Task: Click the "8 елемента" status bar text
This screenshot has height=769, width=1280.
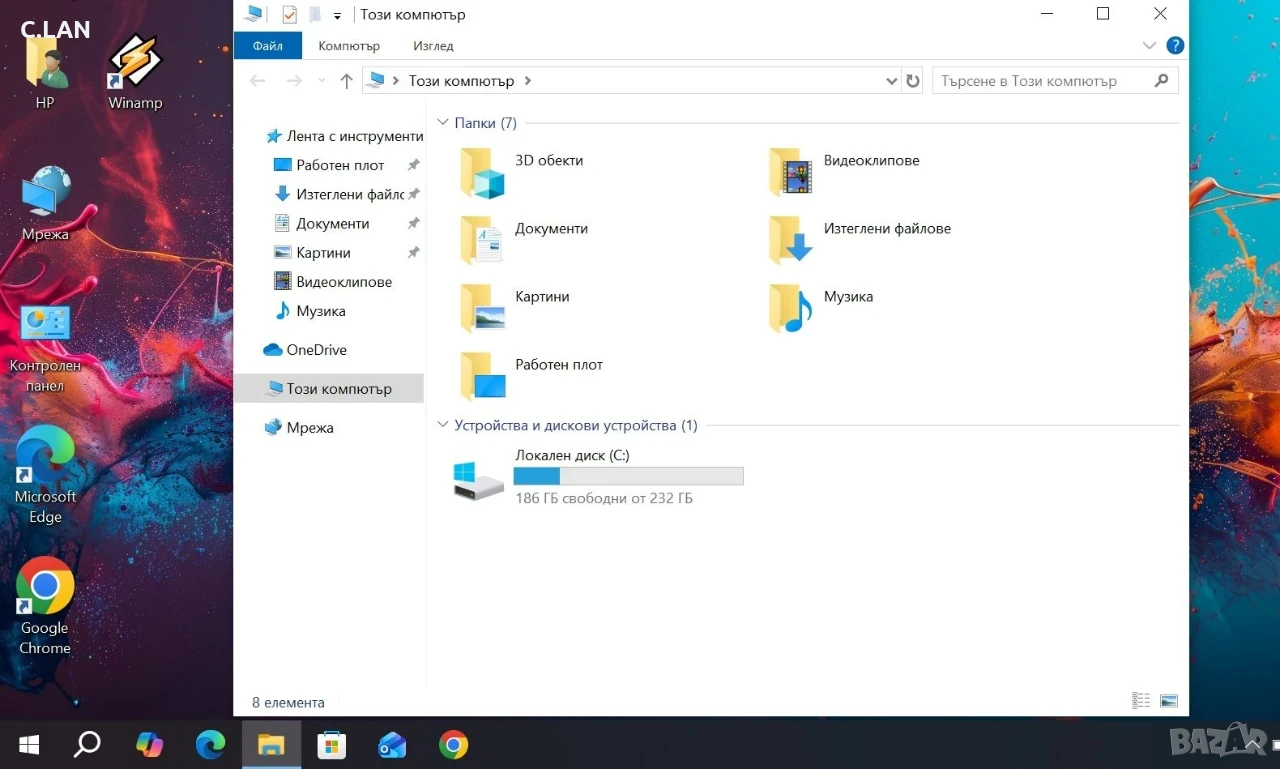Action: [288, 702]
